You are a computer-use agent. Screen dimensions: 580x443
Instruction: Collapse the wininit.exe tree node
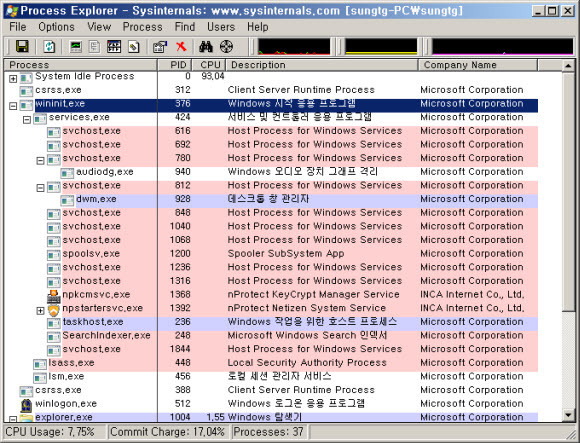(13, 106)
